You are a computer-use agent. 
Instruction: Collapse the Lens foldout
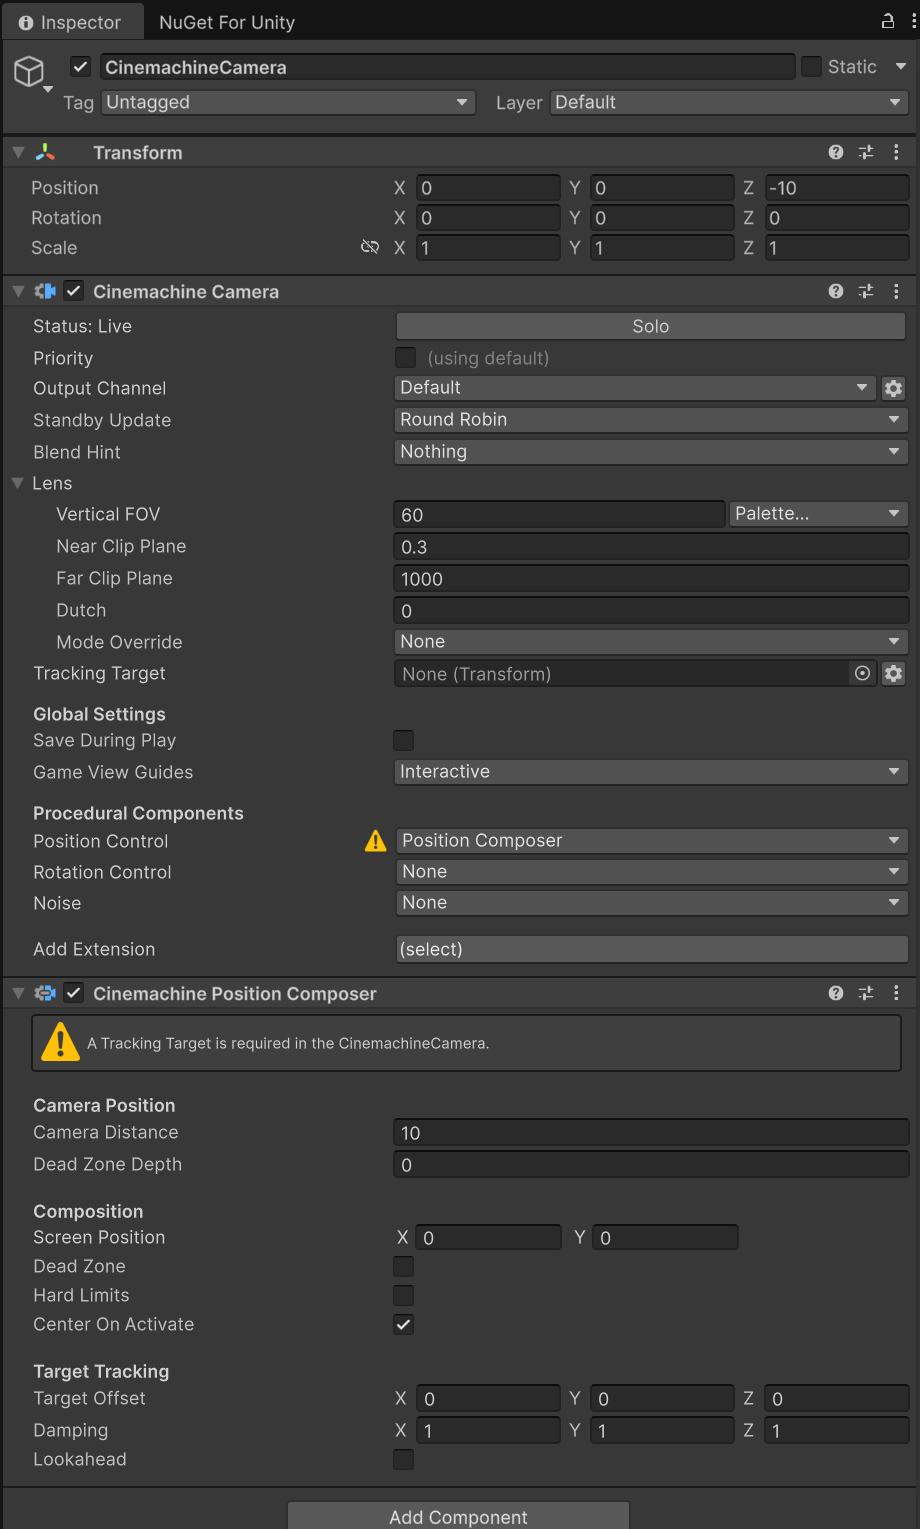(18, 483)
